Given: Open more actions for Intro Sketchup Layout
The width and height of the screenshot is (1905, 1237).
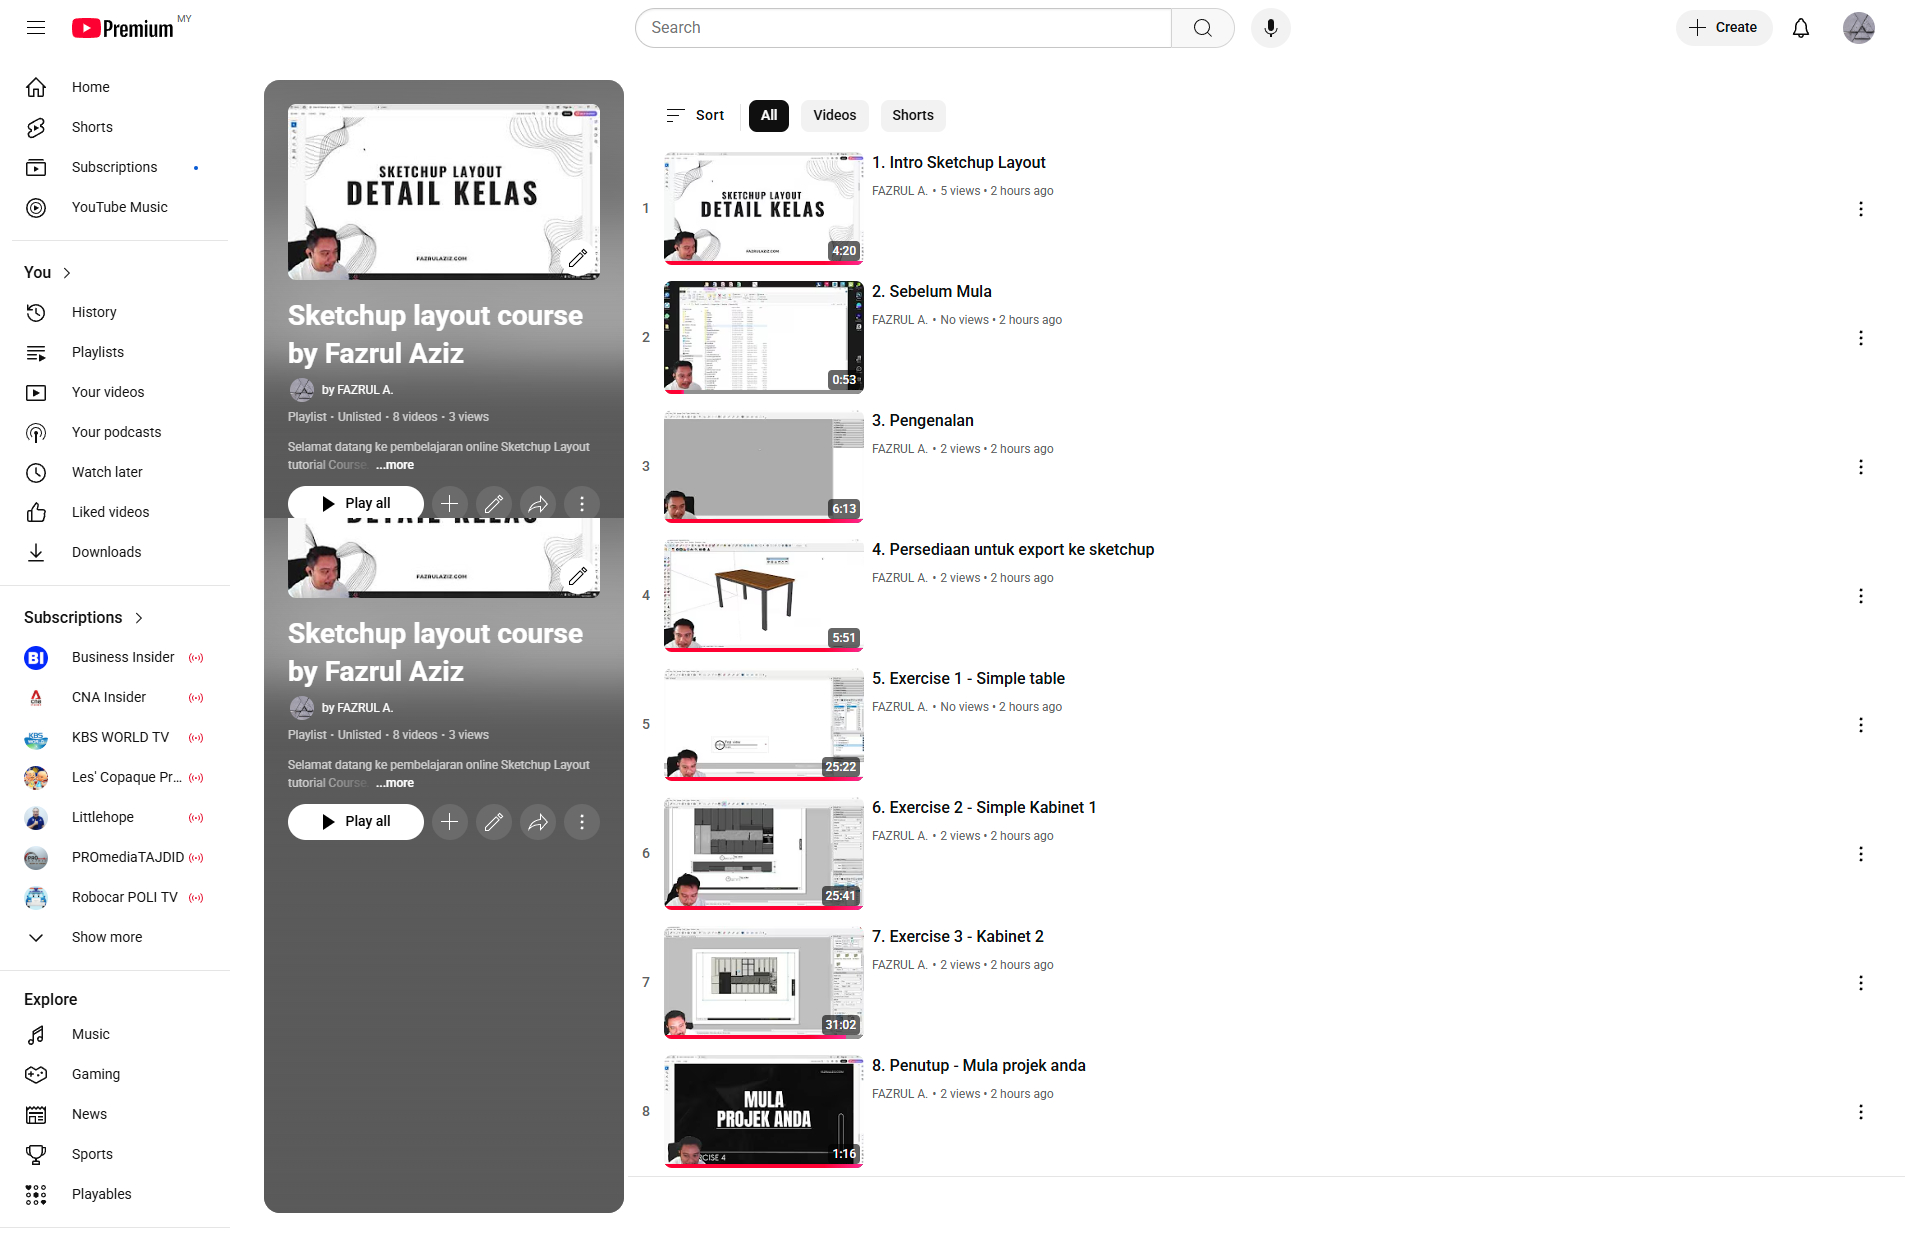Looking at the screenshot, I should point(1860,209).
